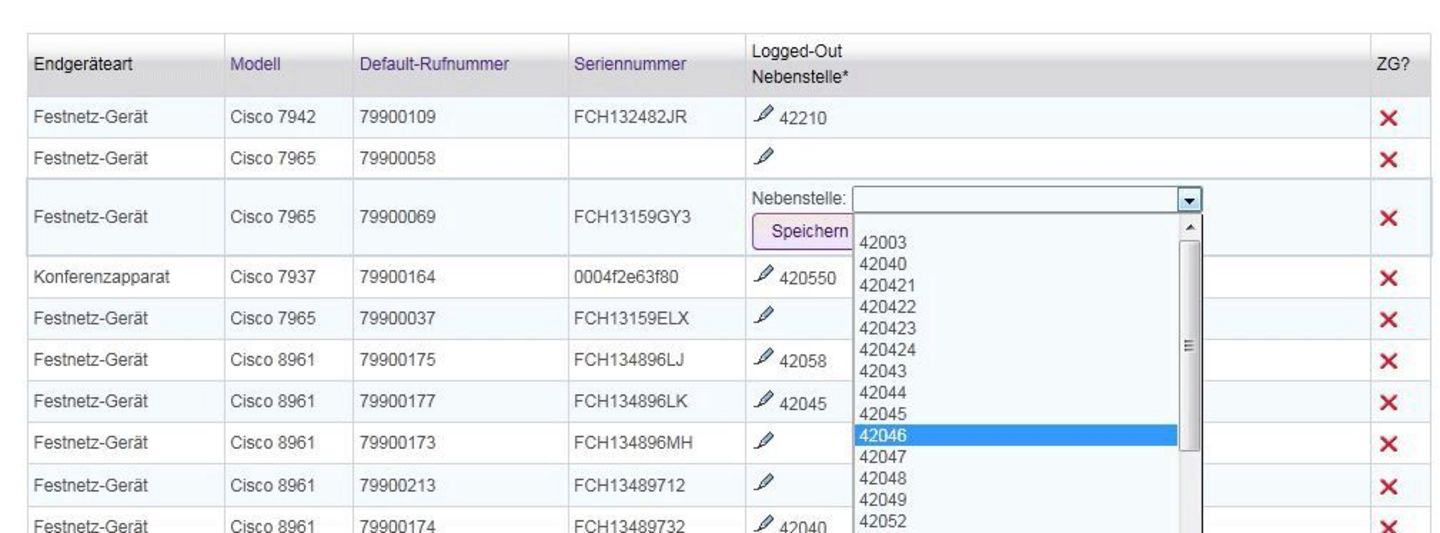Pick 42052 from the dropdown list
The image size is (1440, 533).
point(1015,521)
